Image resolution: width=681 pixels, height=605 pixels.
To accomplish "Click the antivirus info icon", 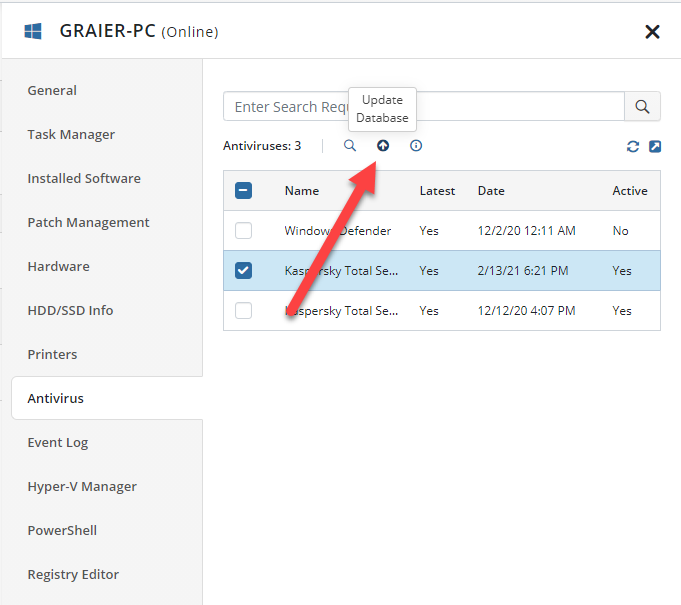I will click(416, 145).
